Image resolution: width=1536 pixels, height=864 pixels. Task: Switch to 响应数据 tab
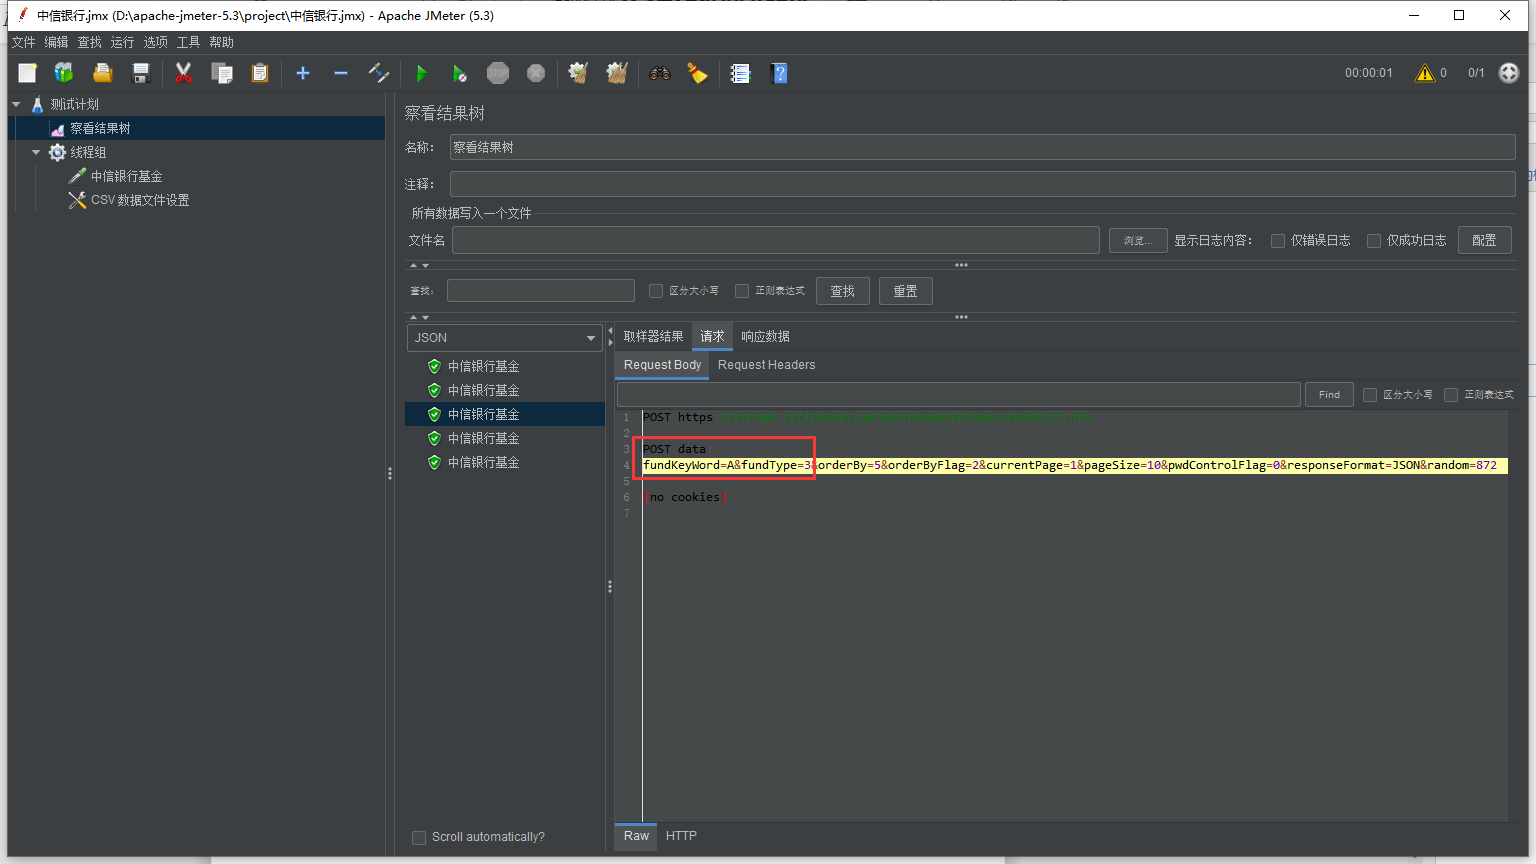pyautogui.click(x=765, y=337)
